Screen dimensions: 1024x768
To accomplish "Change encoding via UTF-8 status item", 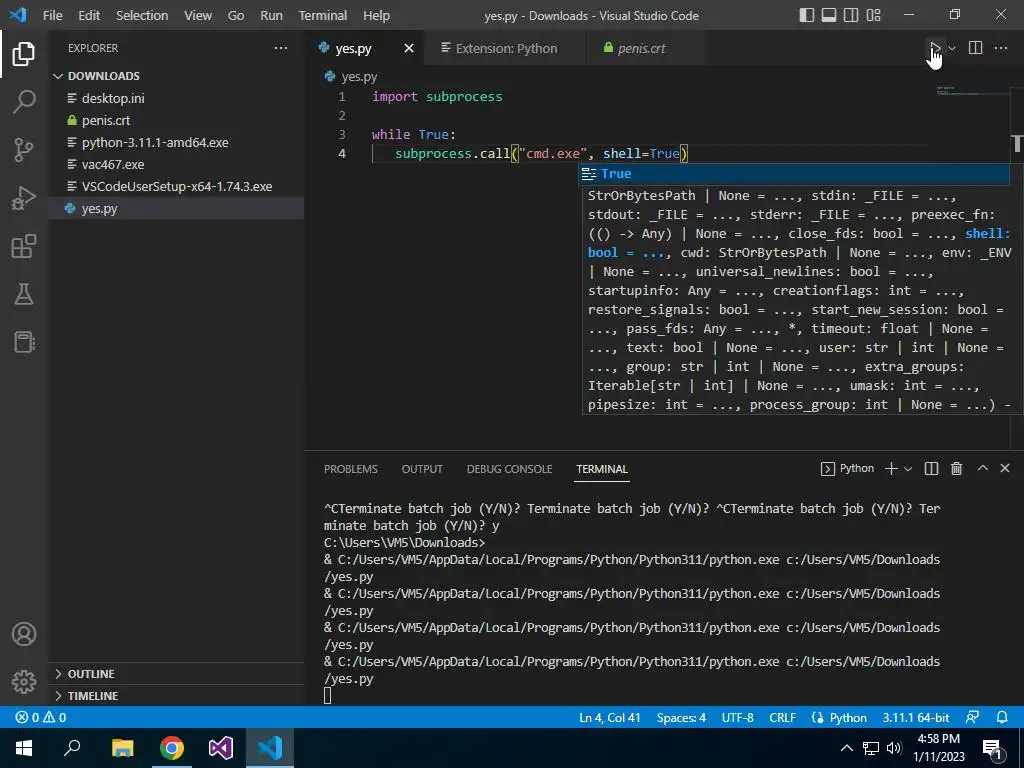I will 737,717.
